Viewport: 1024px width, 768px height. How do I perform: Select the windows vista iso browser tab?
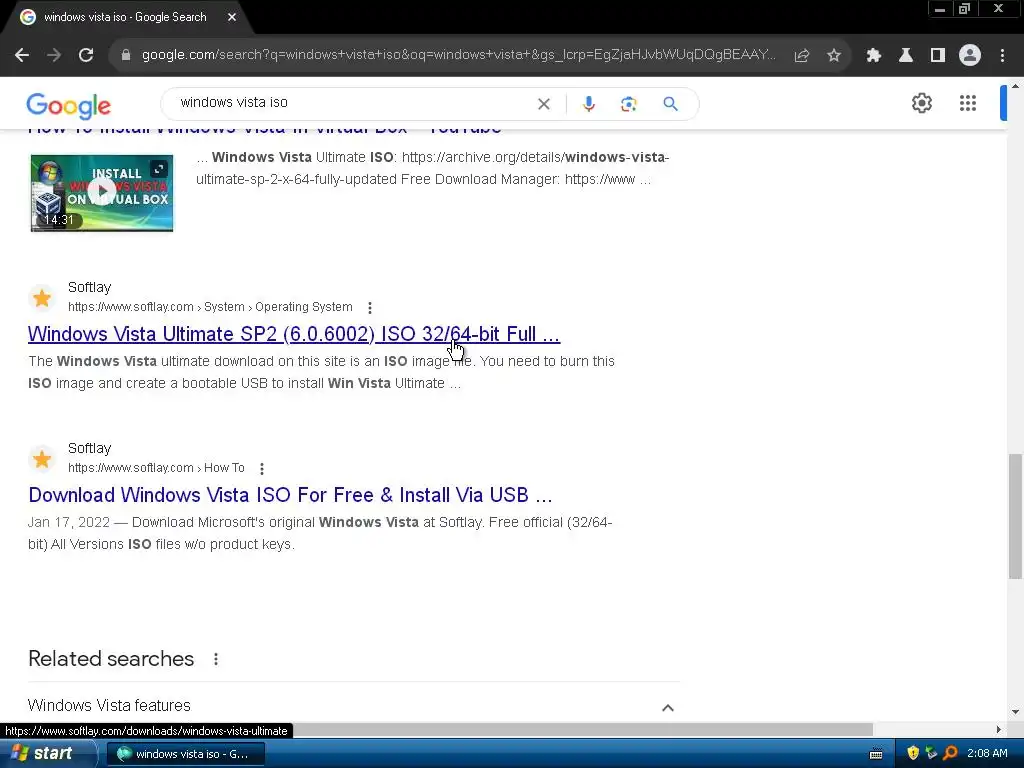click(125, 17)
